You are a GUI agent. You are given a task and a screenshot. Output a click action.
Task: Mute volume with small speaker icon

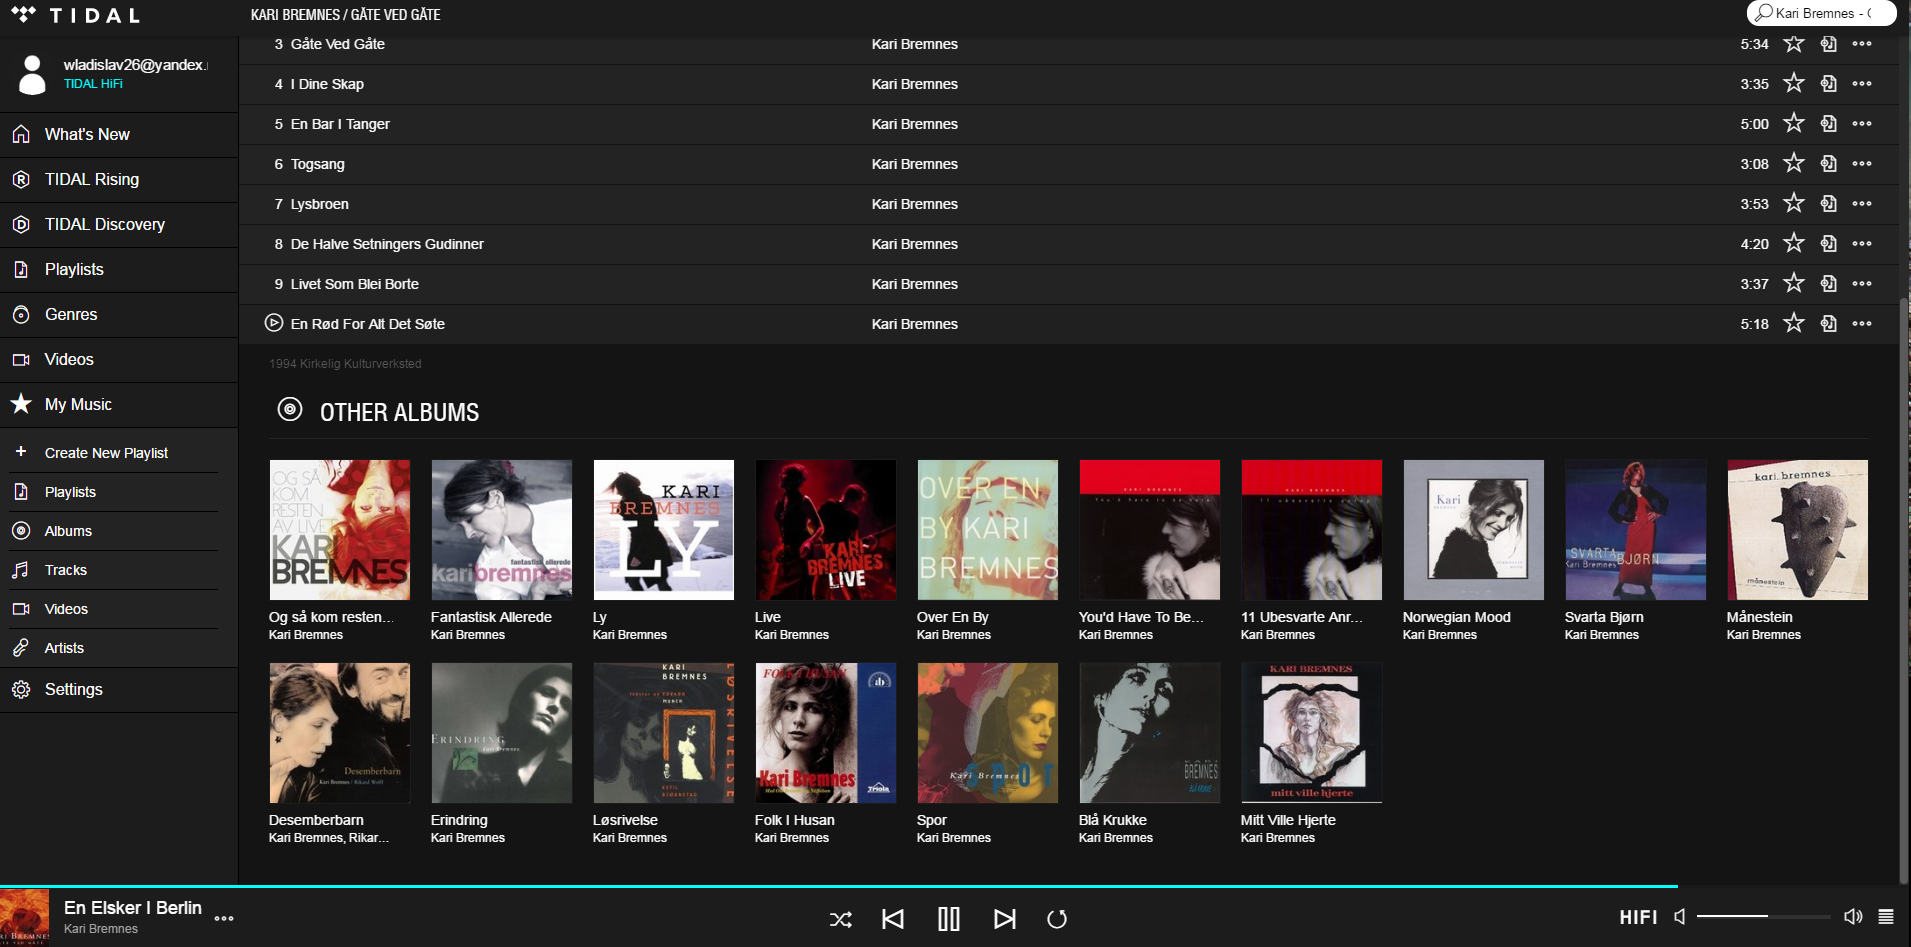1680,917
